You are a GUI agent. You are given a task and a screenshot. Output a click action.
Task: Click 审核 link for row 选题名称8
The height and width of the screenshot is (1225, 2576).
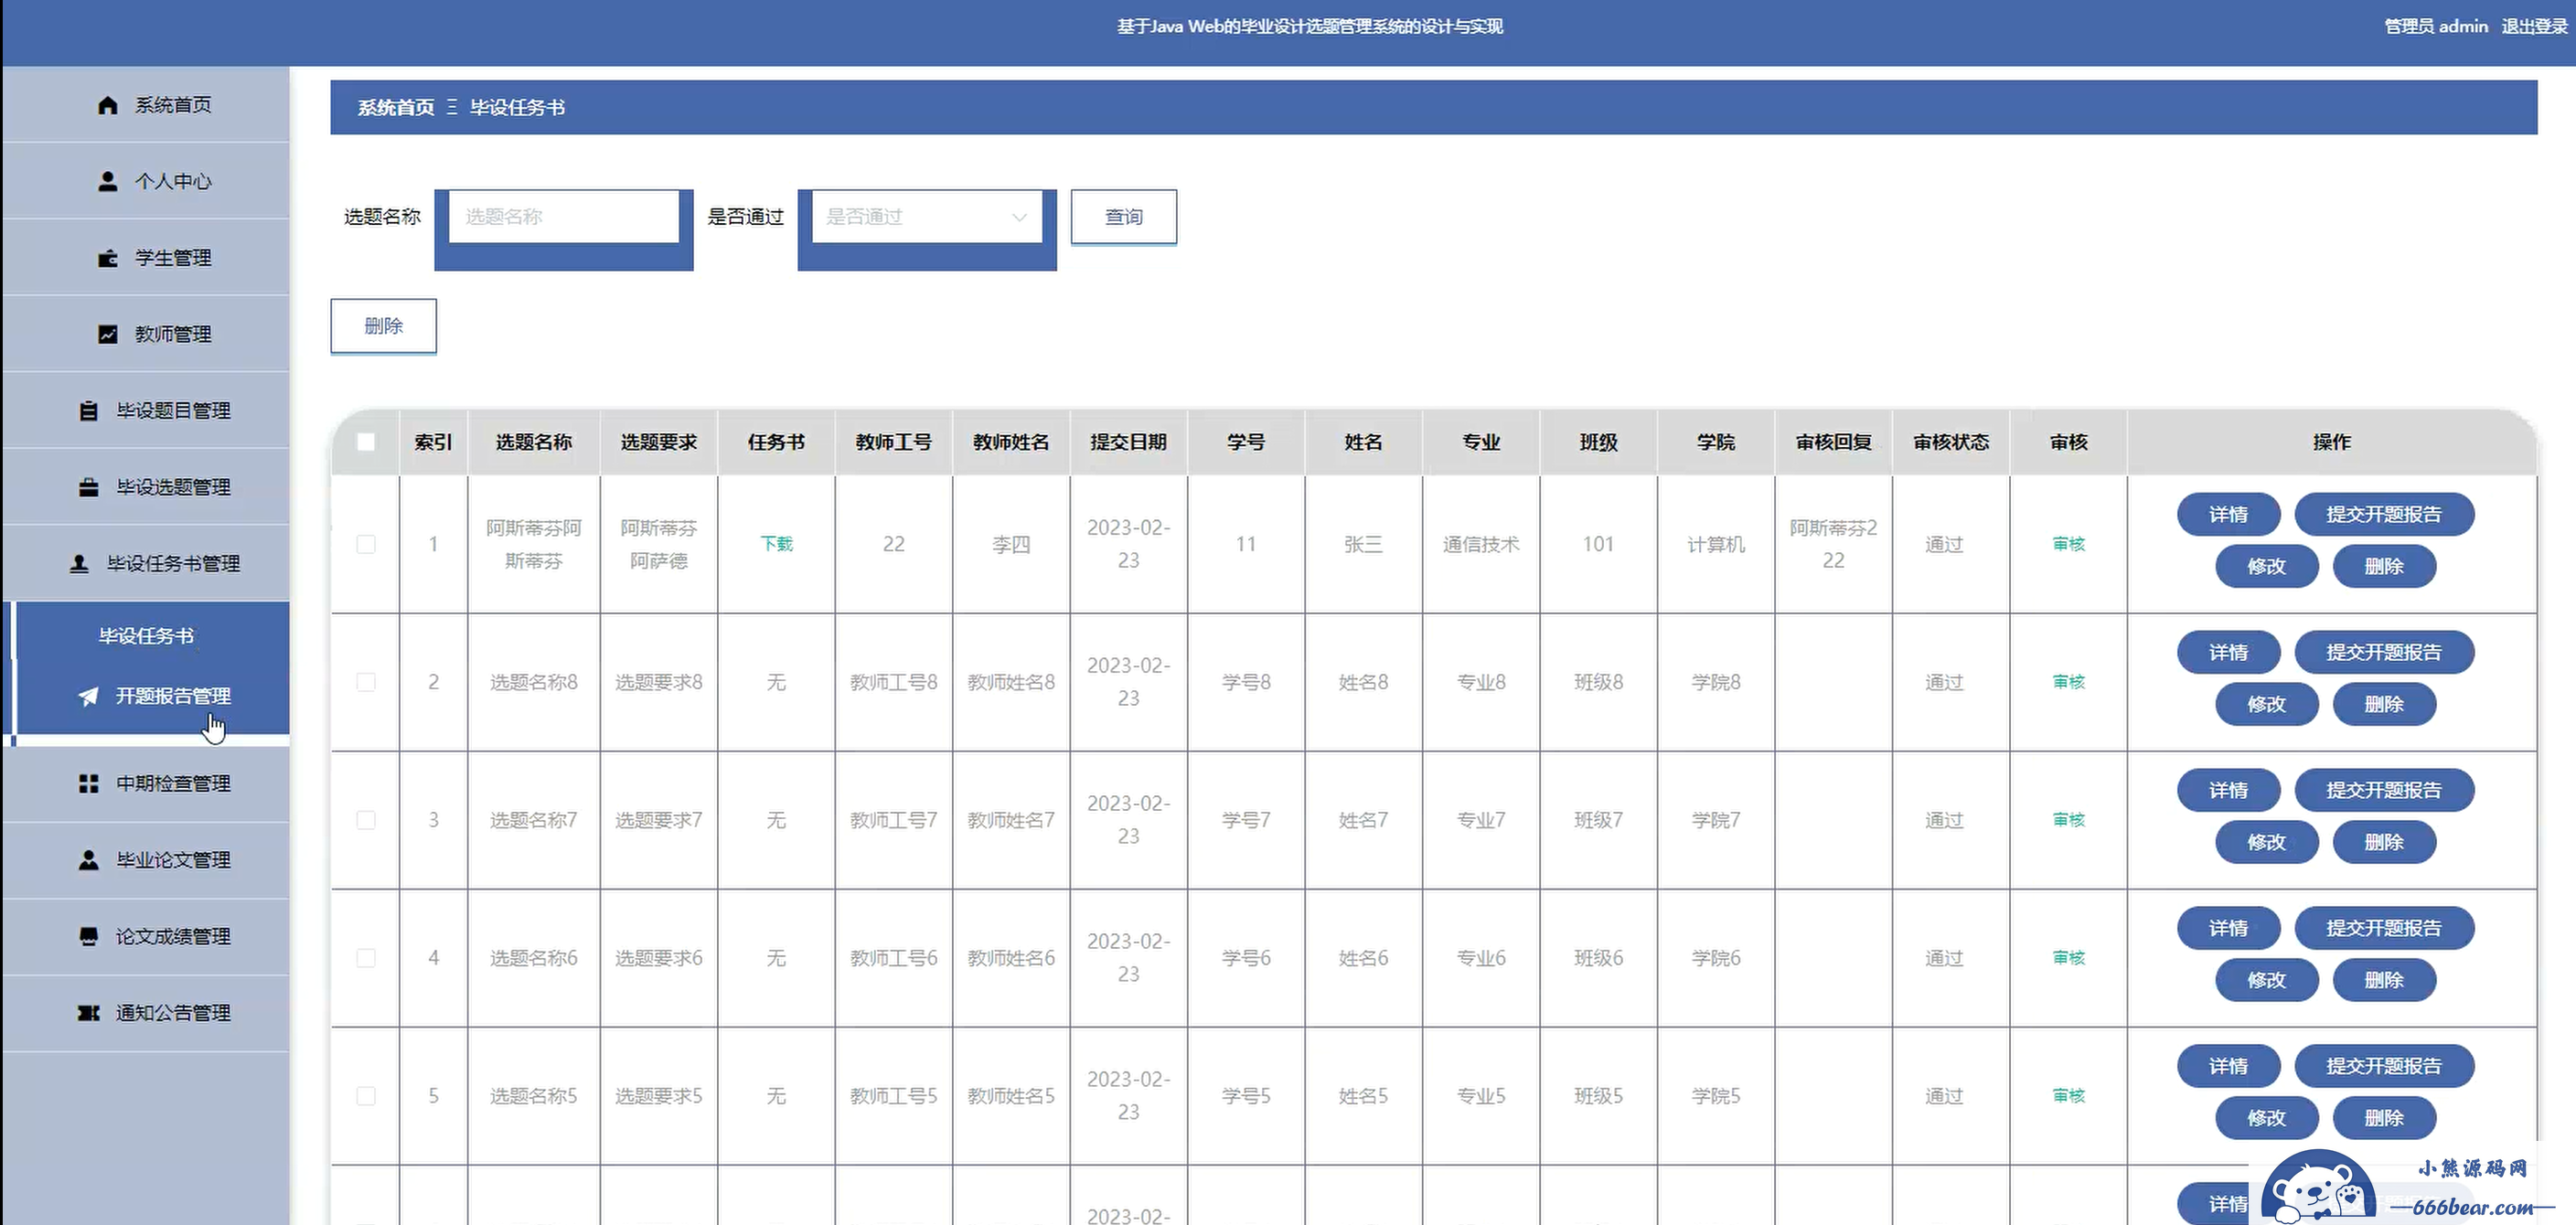tap(2069, 682)
